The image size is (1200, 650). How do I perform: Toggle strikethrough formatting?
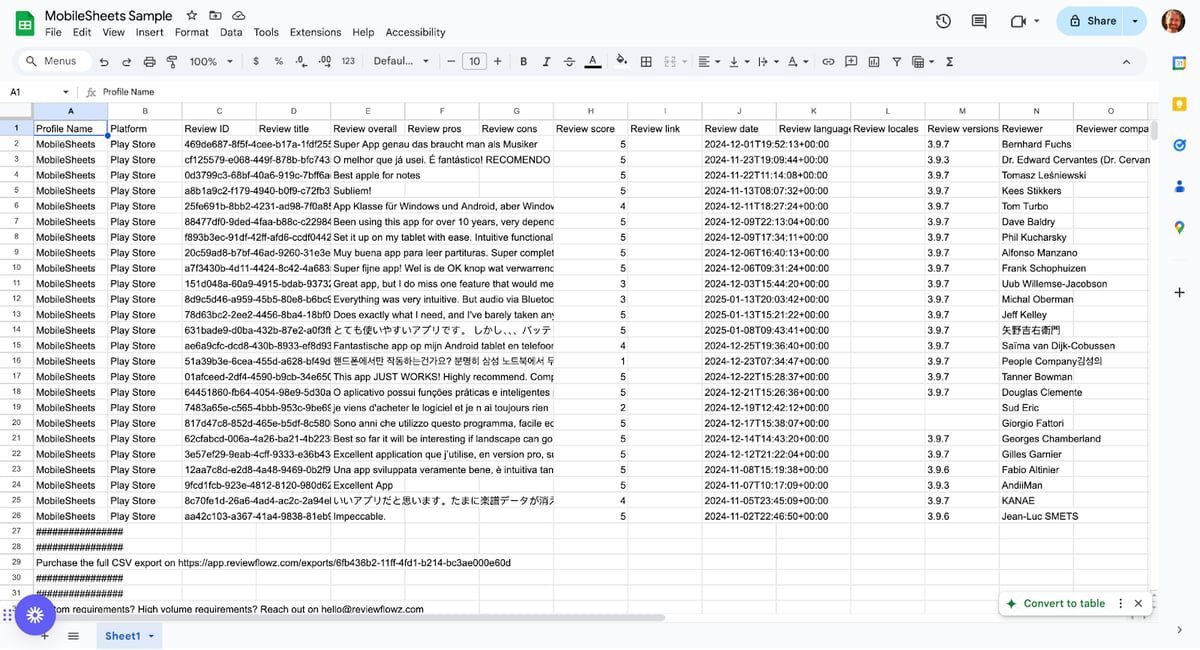569,61
